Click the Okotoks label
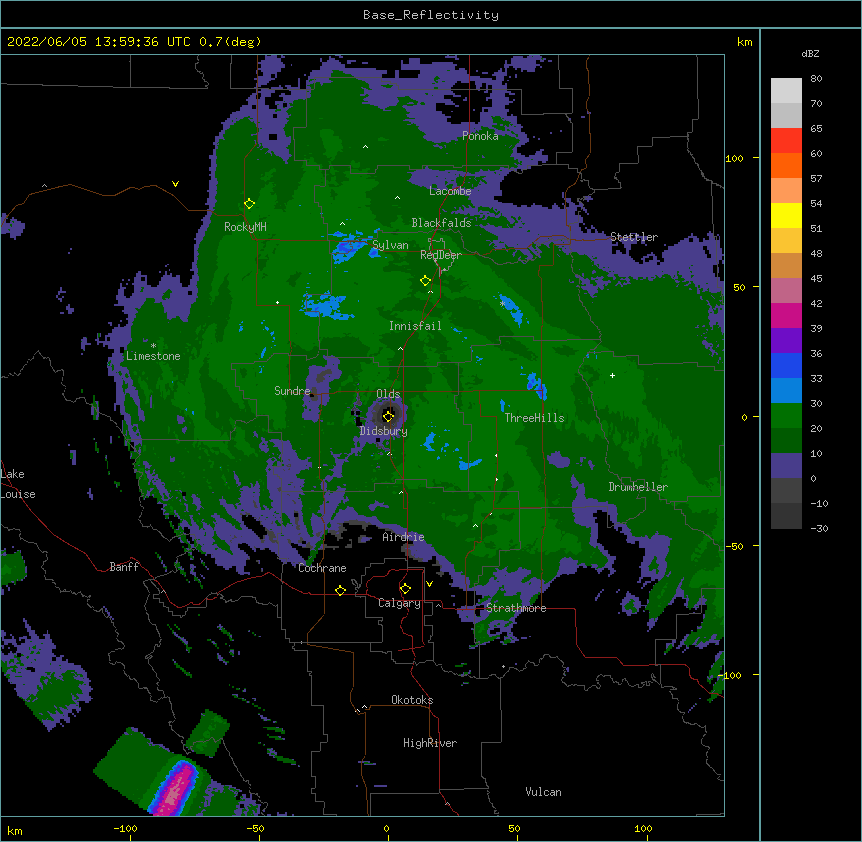862x842 pixels. 412,700
